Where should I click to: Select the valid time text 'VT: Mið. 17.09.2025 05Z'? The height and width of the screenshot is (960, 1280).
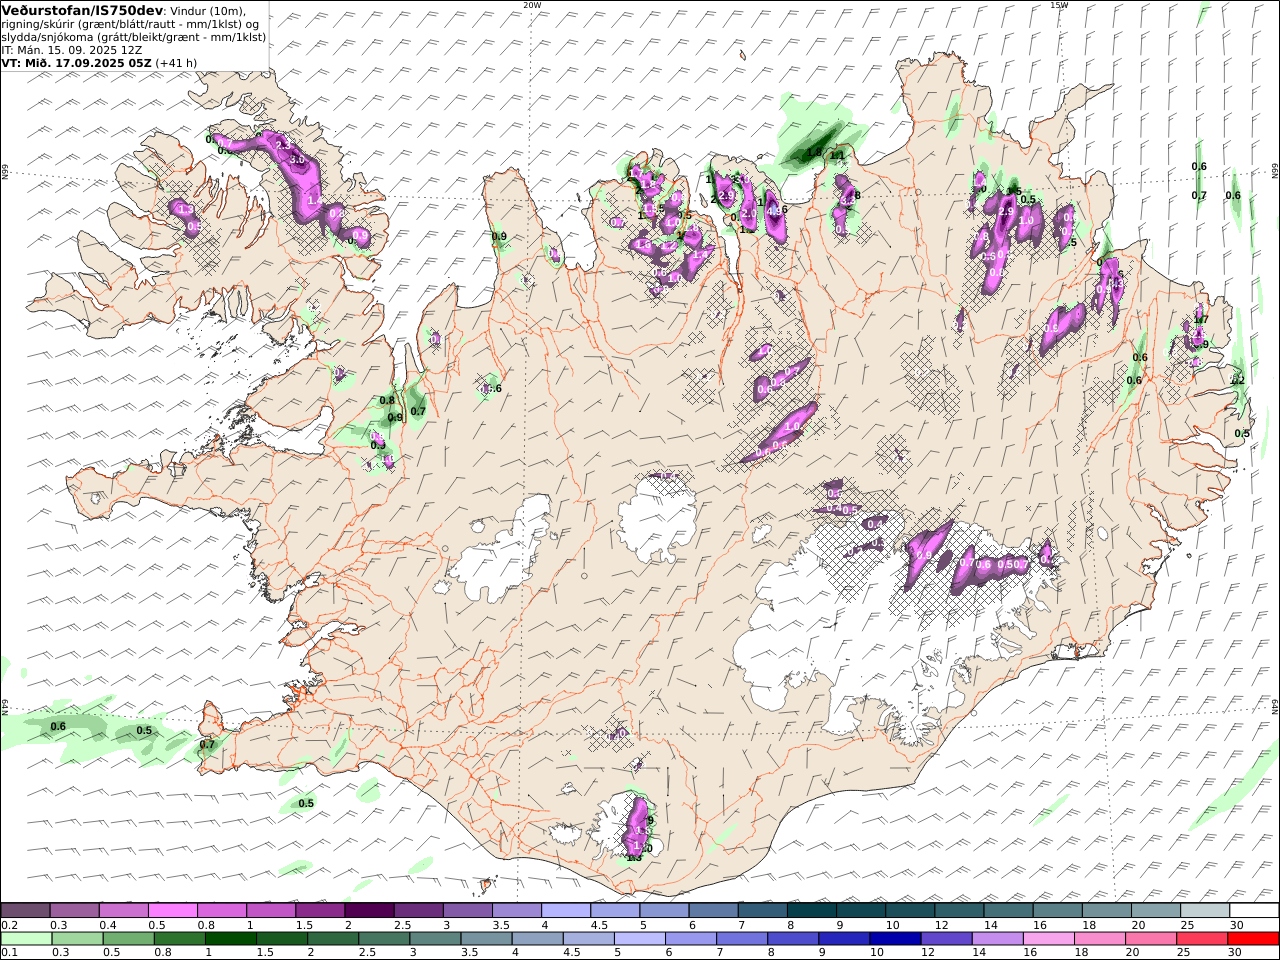77,62
